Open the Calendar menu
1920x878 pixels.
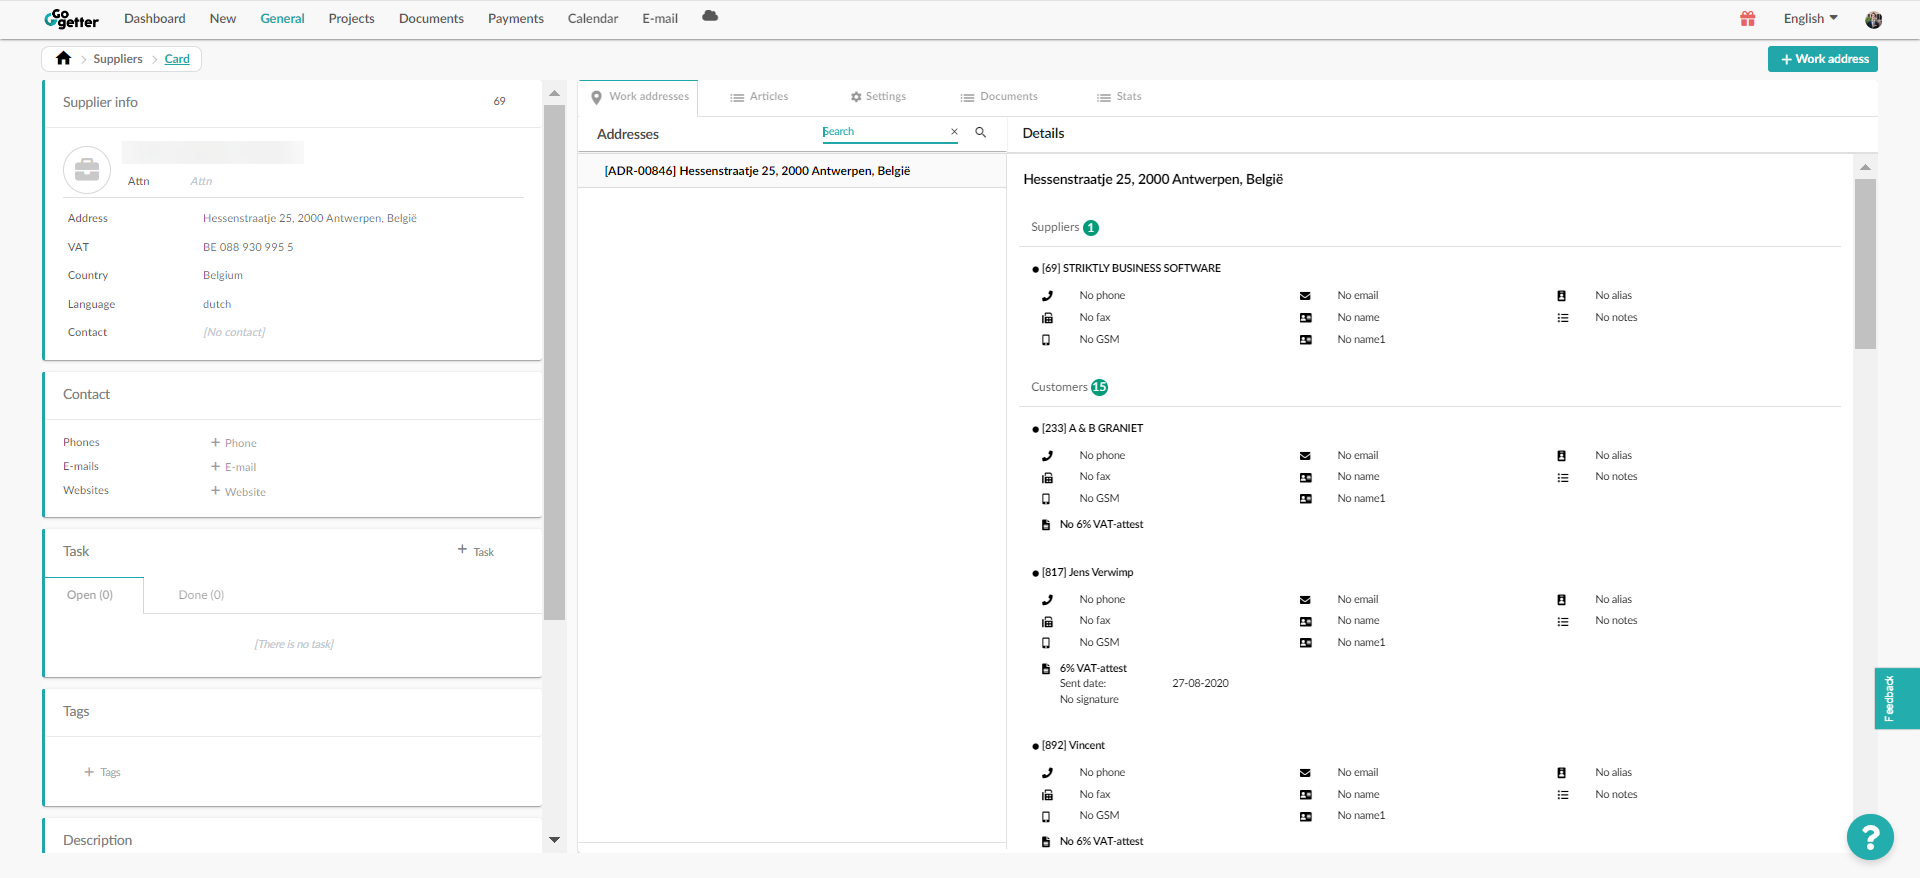pos(593,18)
